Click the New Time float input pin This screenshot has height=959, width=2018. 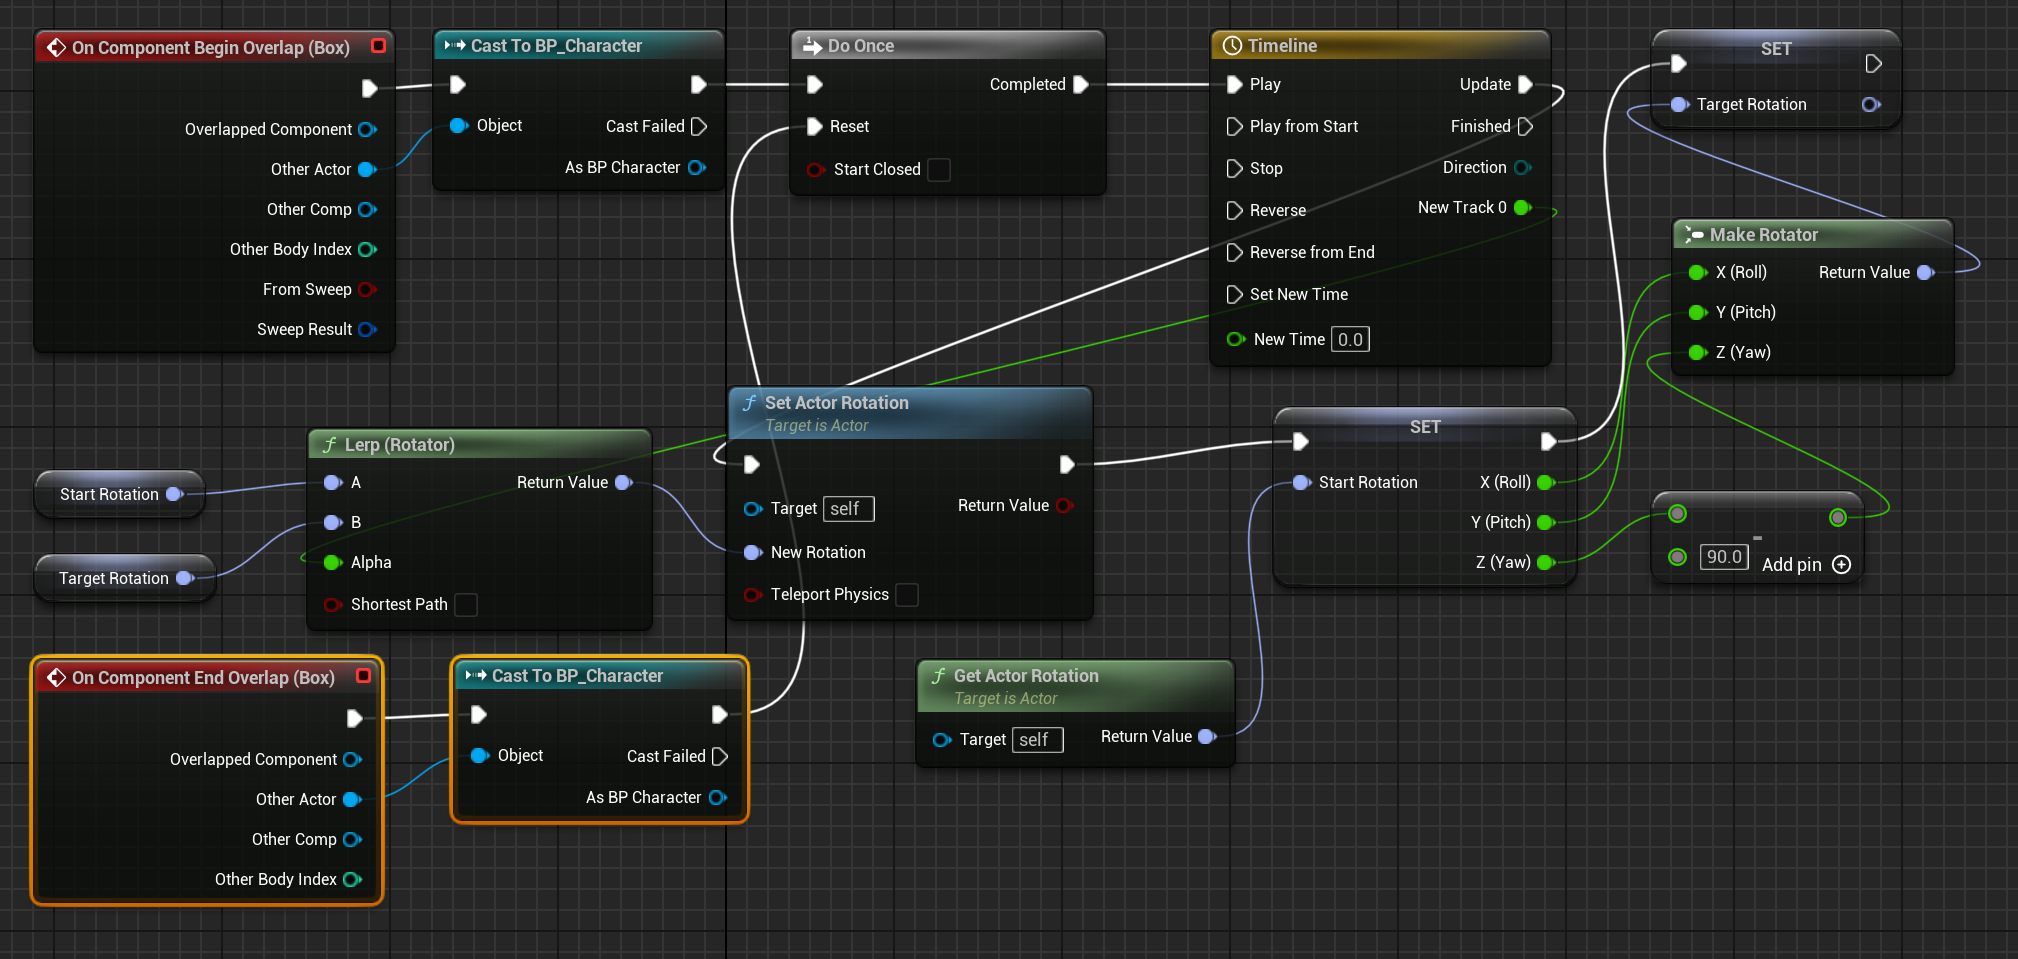click(x=1236, y=340)
